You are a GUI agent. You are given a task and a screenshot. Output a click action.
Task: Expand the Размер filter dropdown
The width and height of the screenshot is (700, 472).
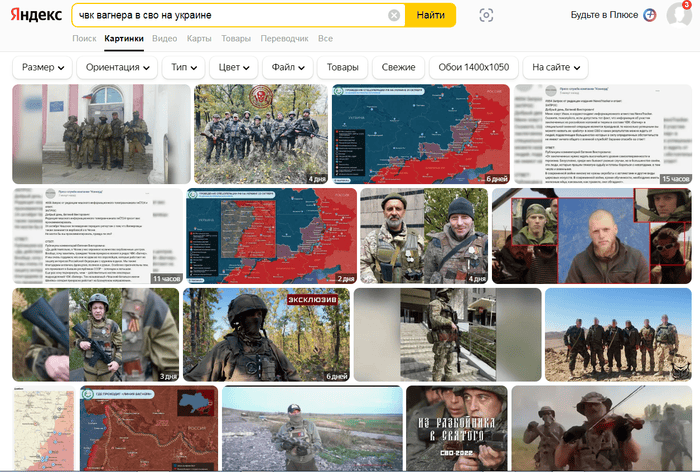44,67
